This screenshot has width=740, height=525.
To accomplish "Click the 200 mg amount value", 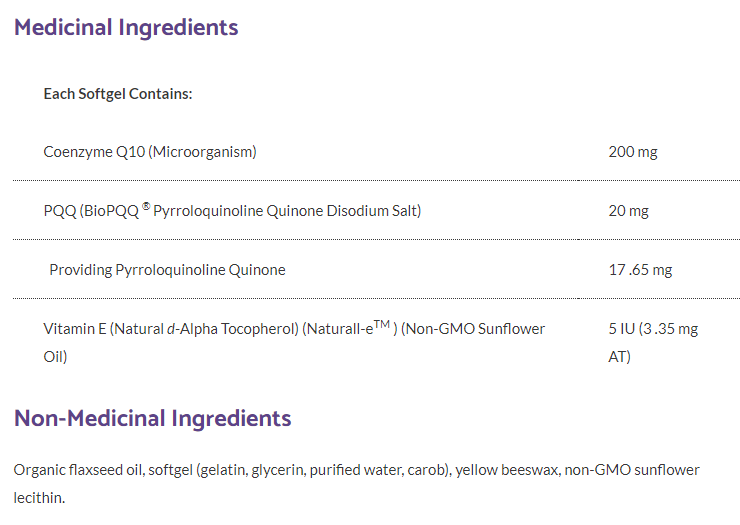I will pyautogui.click(x=632, y=152).
